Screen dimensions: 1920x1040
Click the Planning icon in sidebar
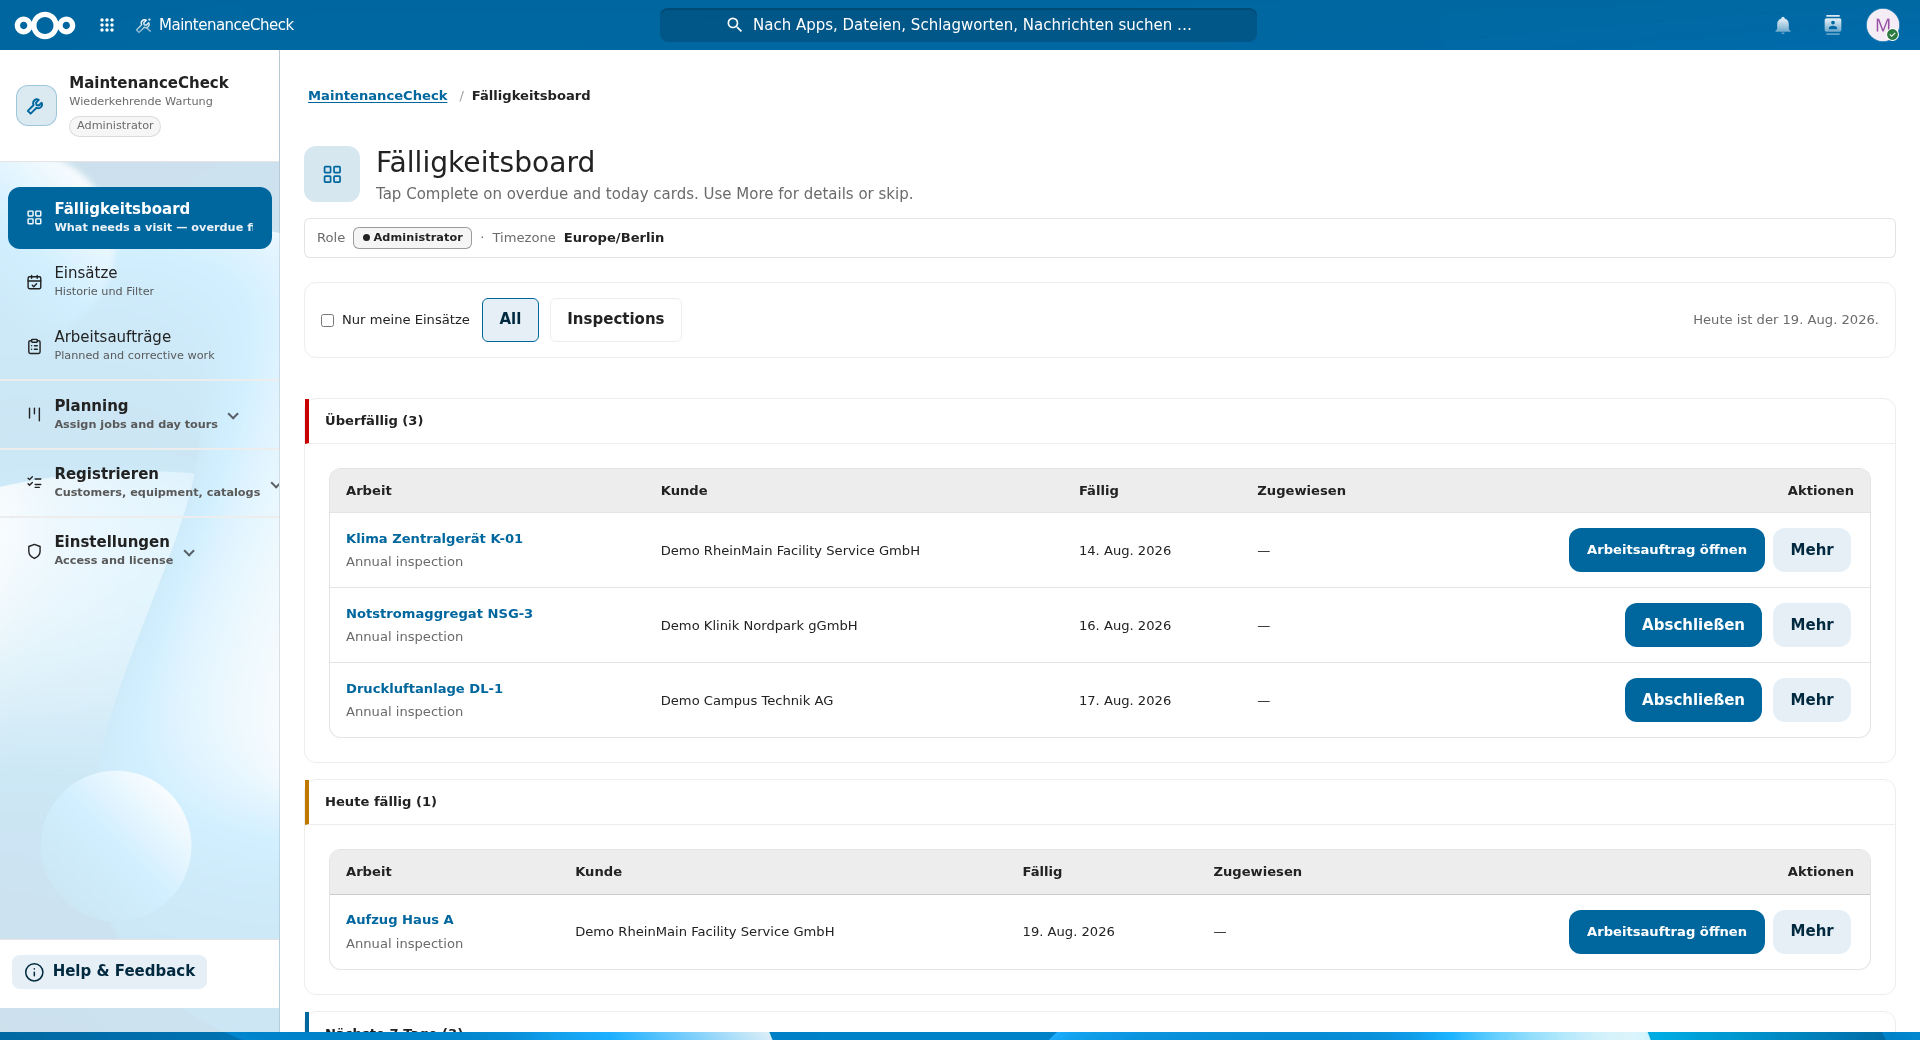[34, 414]
